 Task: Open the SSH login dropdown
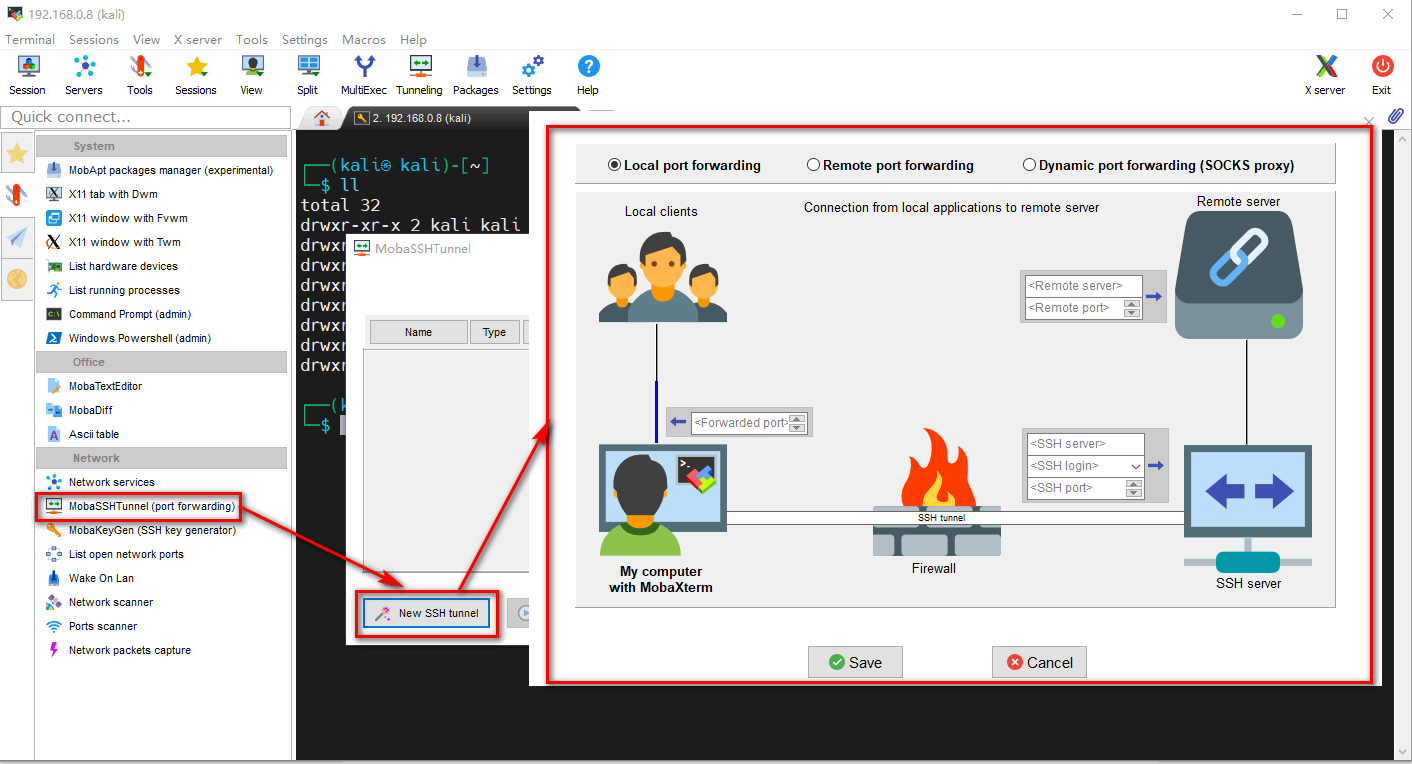pyautogui.click(x=1135, y=466)
